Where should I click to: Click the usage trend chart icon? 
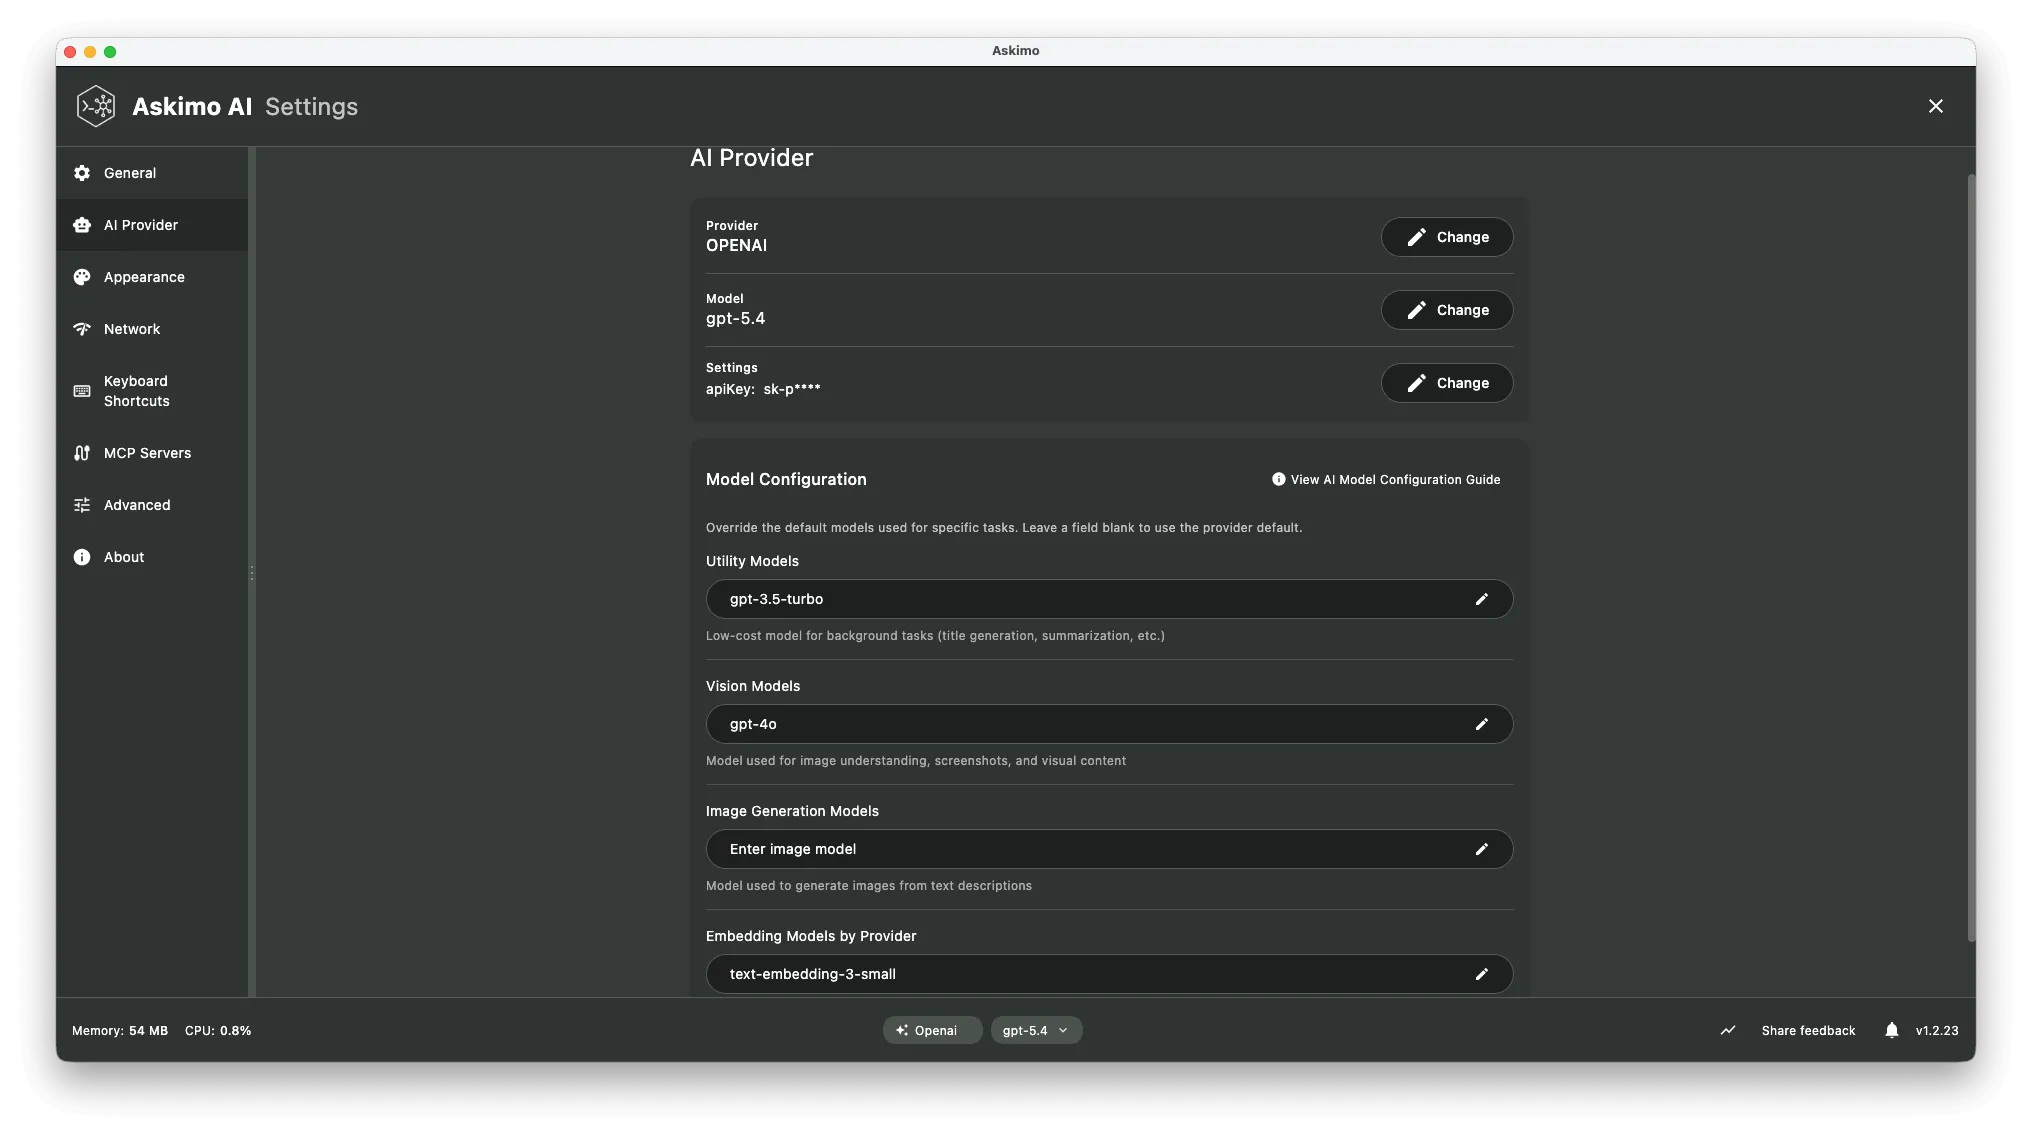1728,1030
